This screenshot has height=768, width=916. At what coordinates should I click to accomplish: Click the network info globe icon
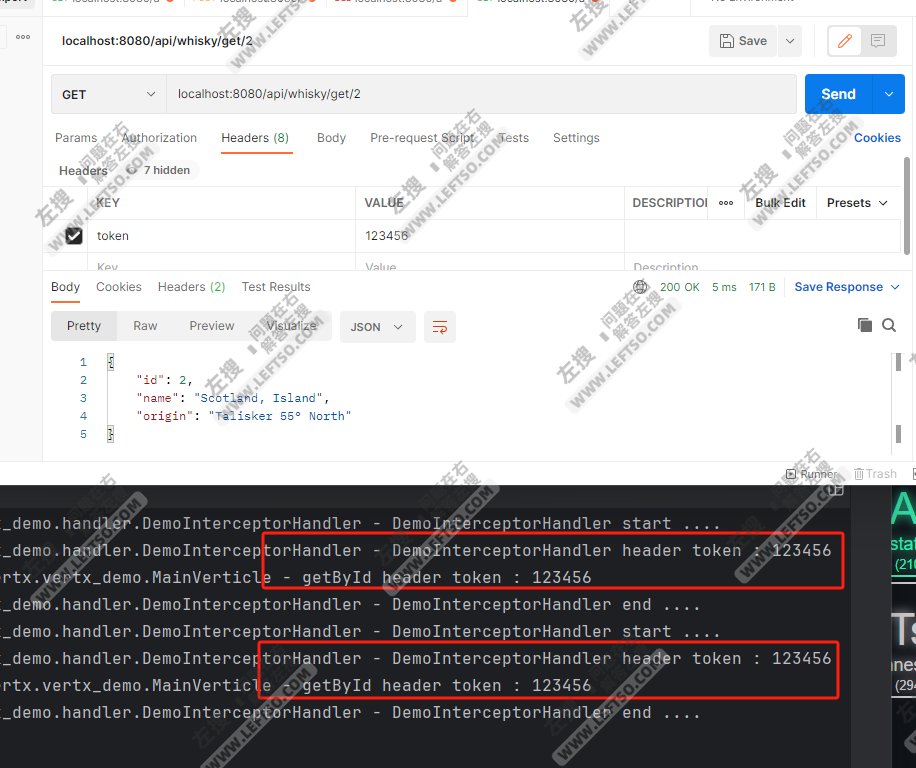(x=639, y=287)
